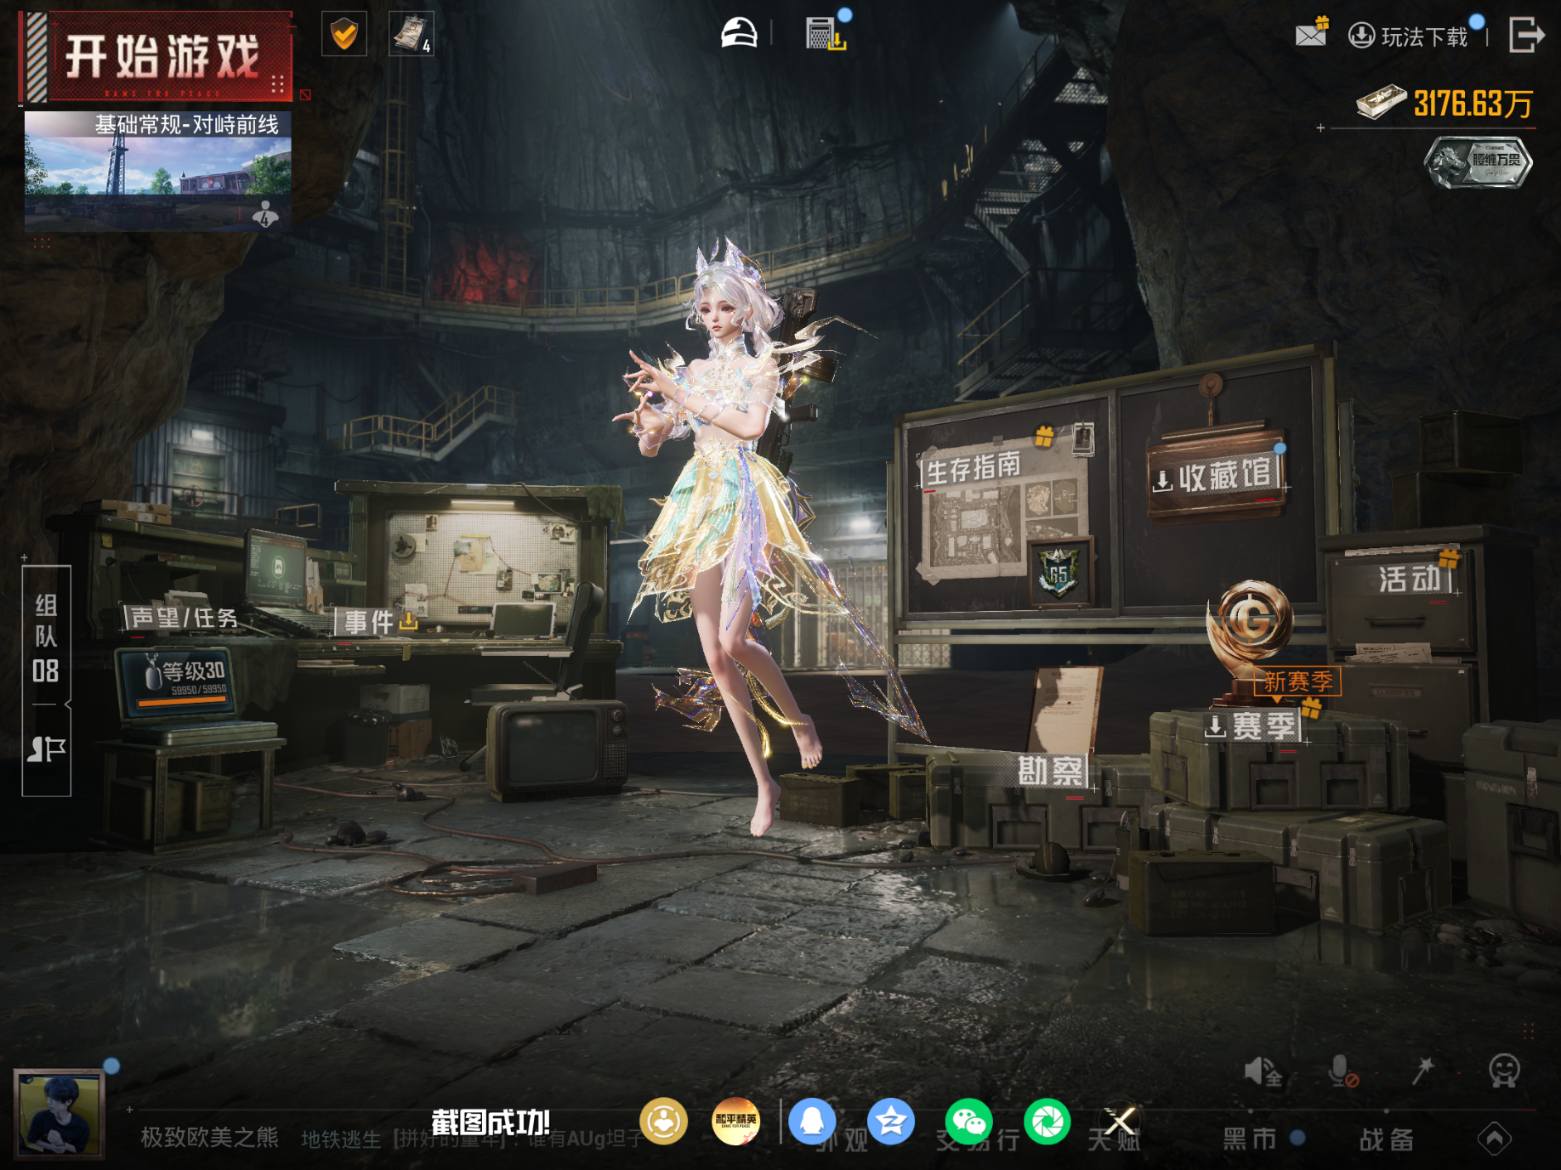Screen dimensions: 1561x1170
Task: Toggle the muted microphone icon
Action: pyautogui.click(x=1342, y=1072)
